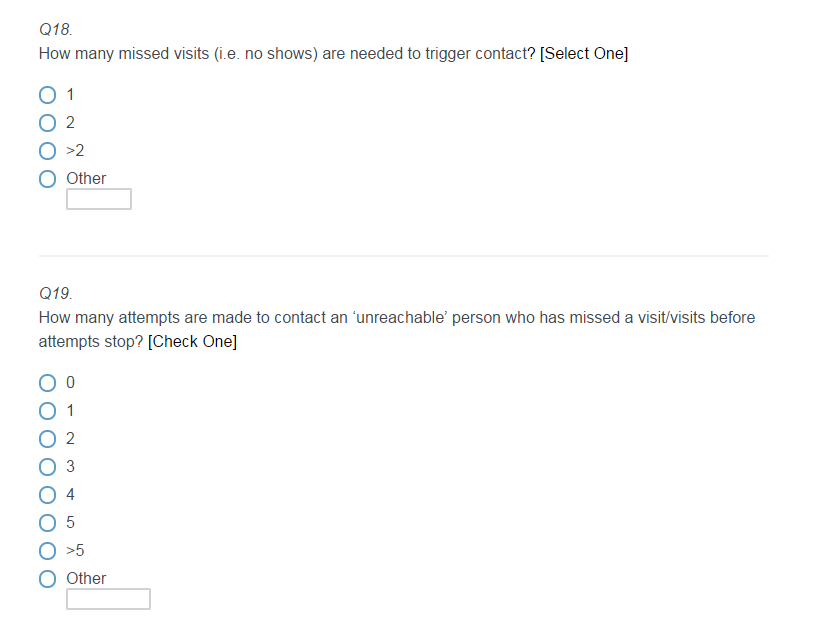The image size is (827, 622).
Task: Choose the '4' radio button in Q19
Action: (x=48, y=494)
